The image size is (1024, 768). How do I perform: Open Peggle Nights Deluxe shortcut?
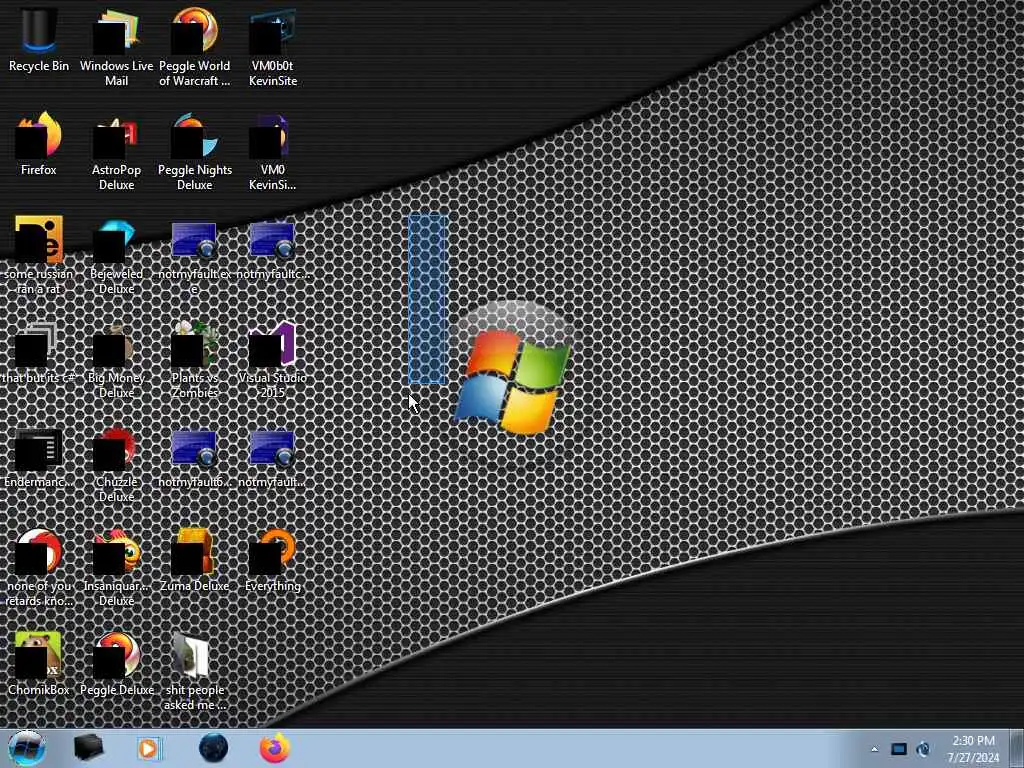pos(195,152)
